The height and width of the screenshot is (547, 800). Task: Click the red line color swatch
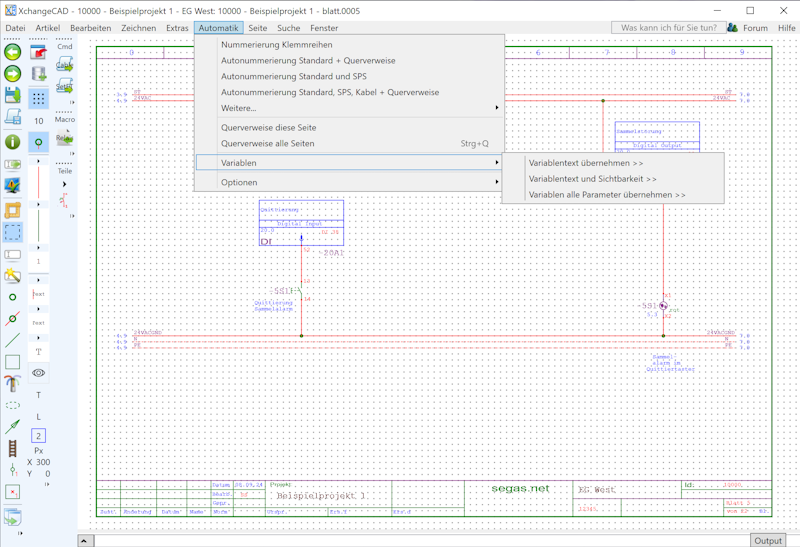pos(39,180)
